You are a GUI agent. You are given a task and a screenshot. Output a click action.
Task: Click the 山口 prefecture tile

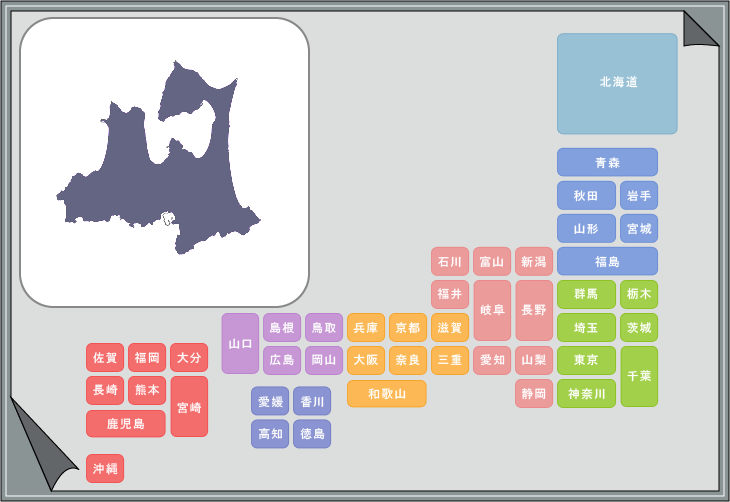[240, 343]
